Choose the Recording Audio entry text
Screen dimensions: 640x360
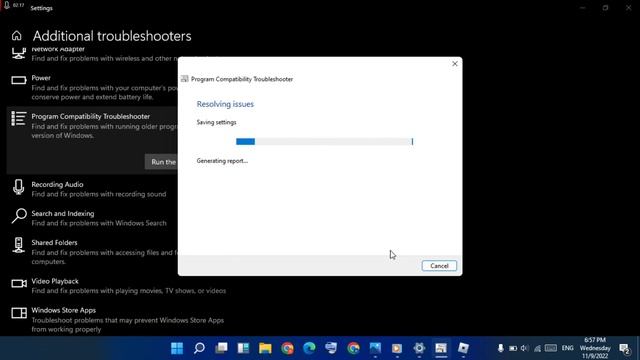[57, 184]
